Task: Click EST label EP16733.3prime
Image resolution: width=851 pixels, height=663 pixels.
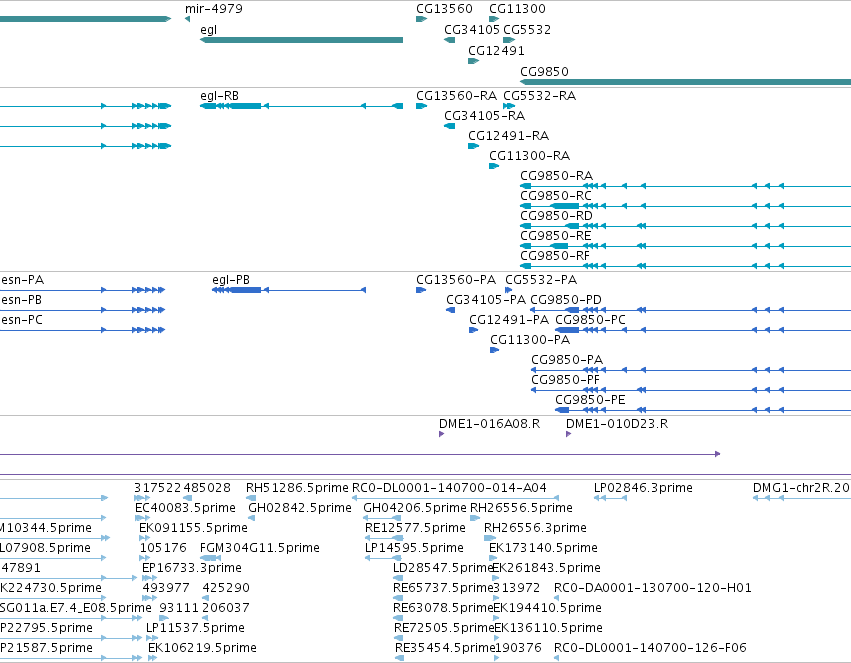Action: click(x=192, y=568)
